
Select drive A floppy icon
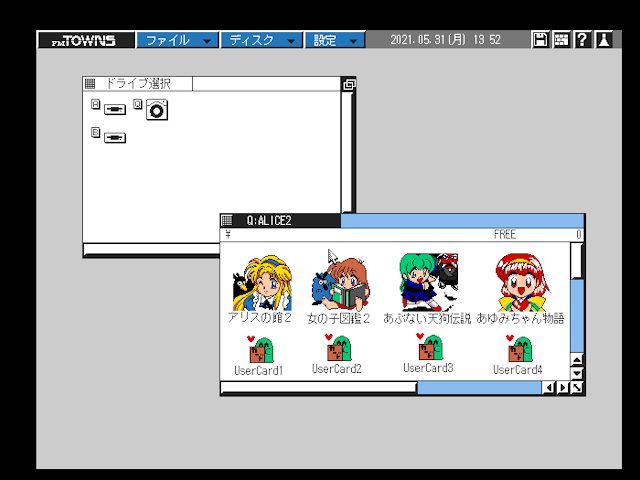pyautogui.click(x=115, y=109)
